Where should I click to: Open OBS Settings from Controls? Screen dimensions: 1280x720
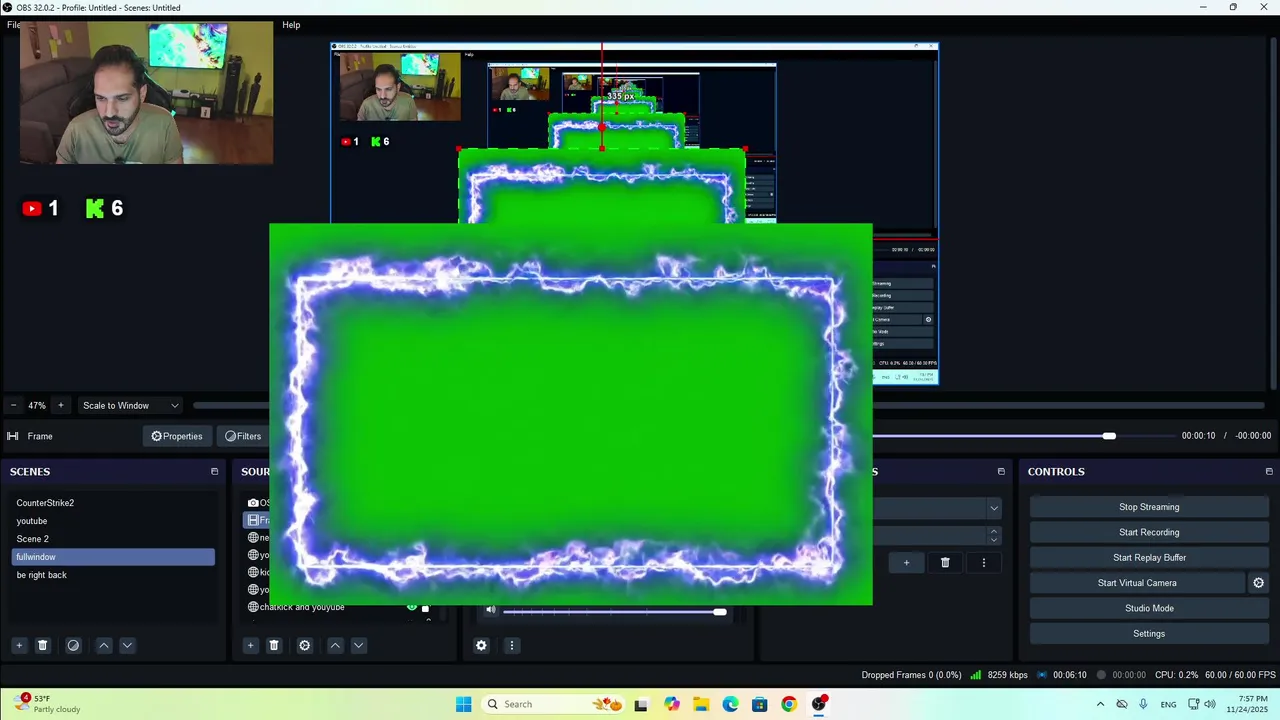(1149, 634)
